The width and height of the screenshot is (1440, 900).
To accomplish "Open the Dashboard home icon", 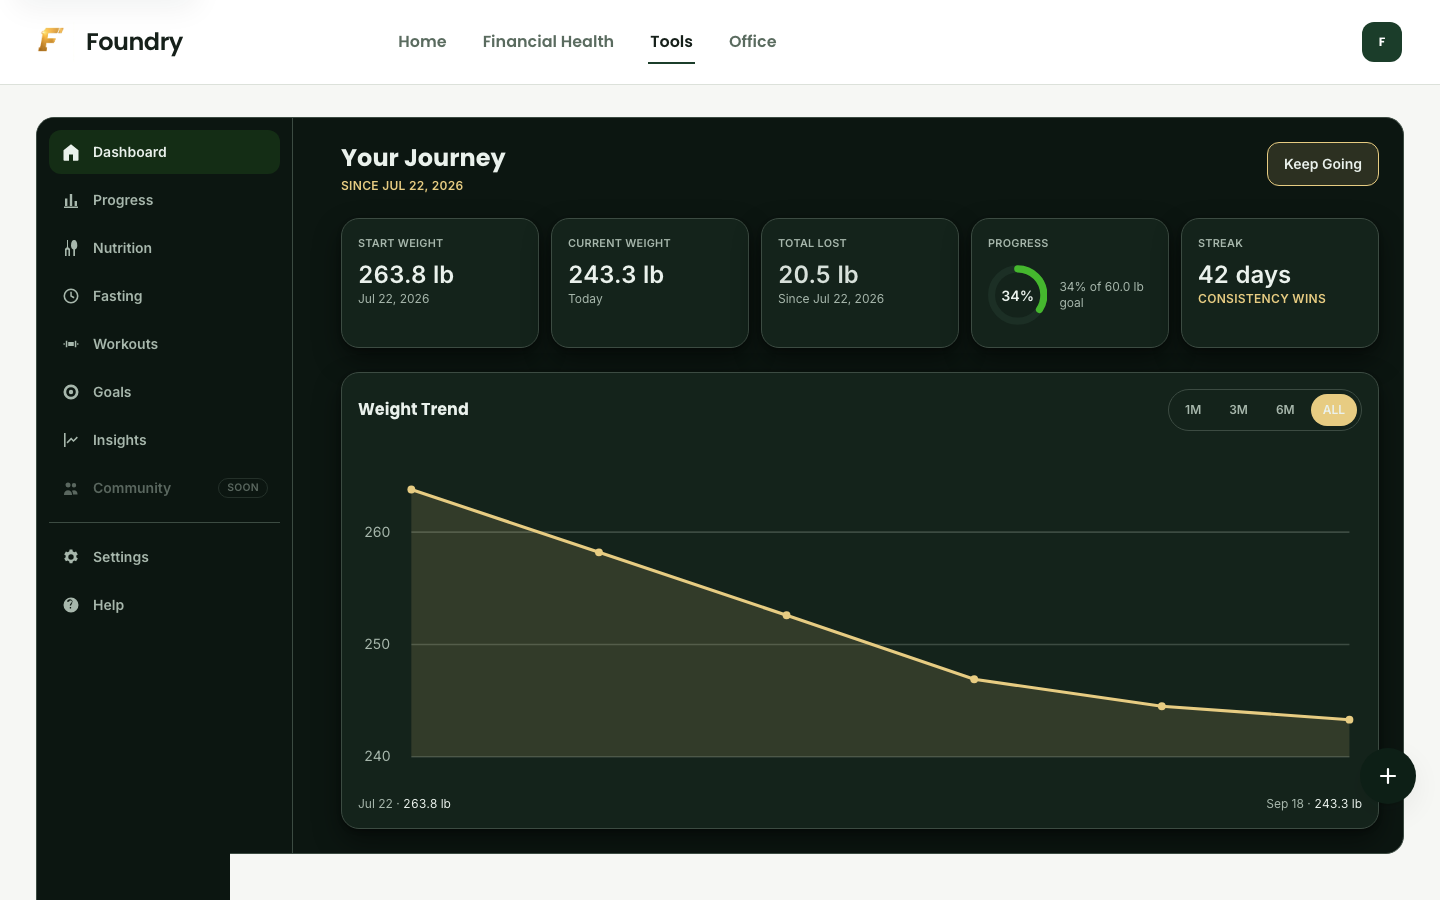I will (71, 152).
